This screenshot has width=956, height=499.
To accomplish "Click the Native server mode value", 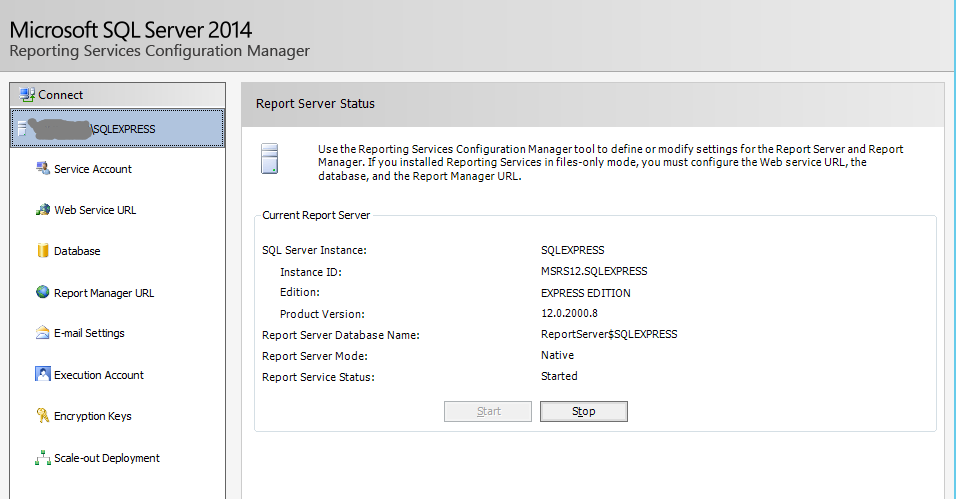I will point(557,355).
